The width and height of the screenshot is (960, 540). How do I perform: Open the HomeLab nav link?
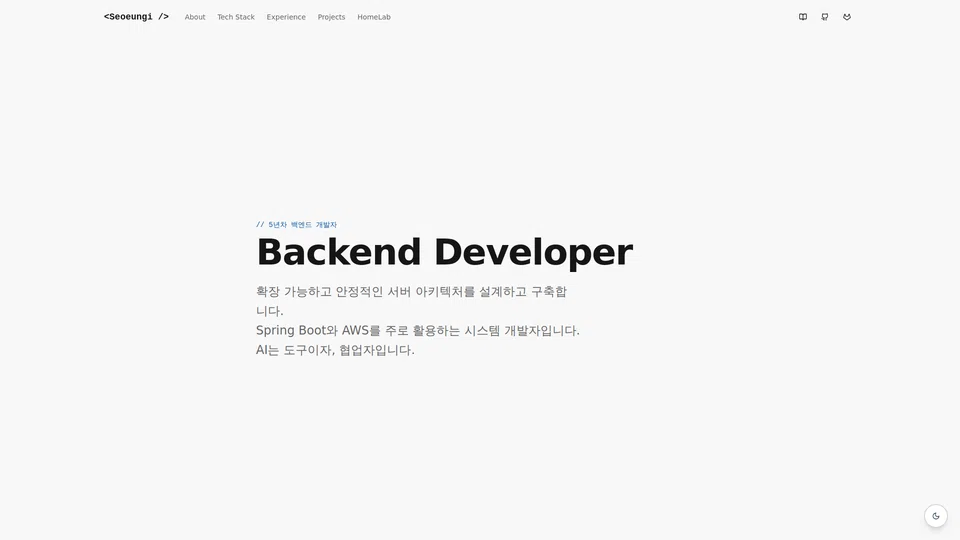click(373, 17)
